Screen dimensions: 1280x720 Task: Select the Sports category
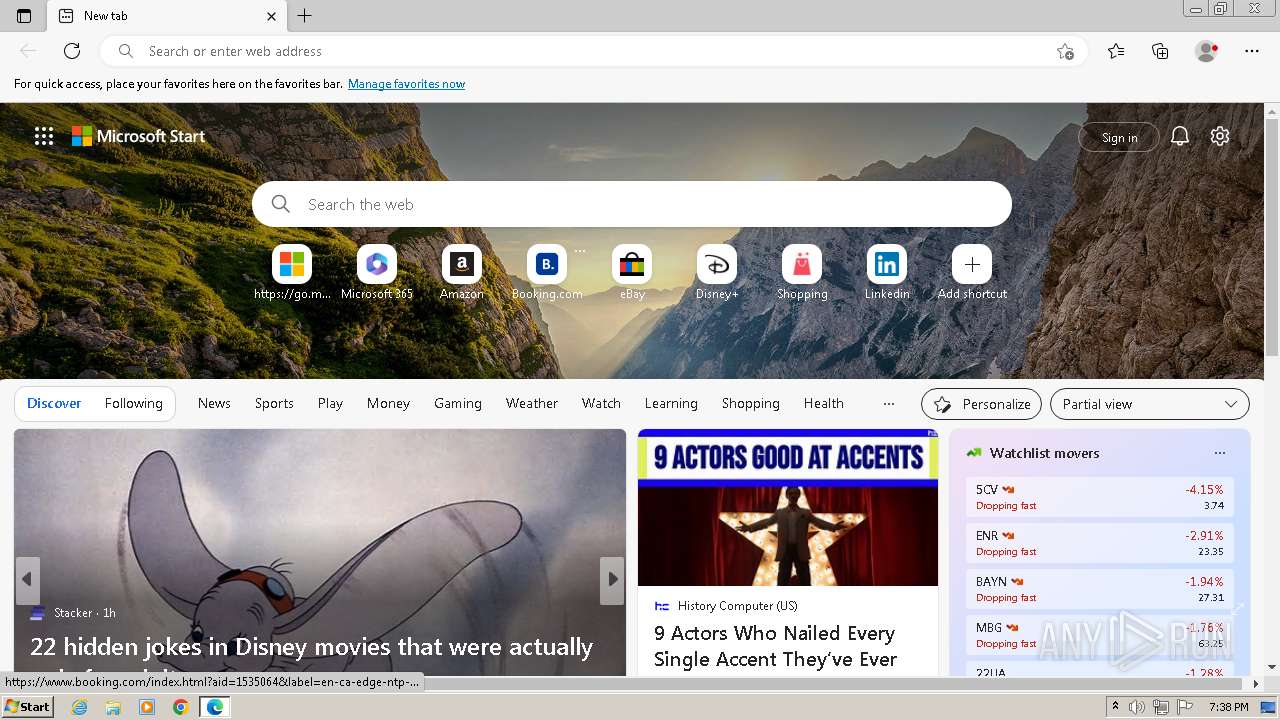pos(274,403)
